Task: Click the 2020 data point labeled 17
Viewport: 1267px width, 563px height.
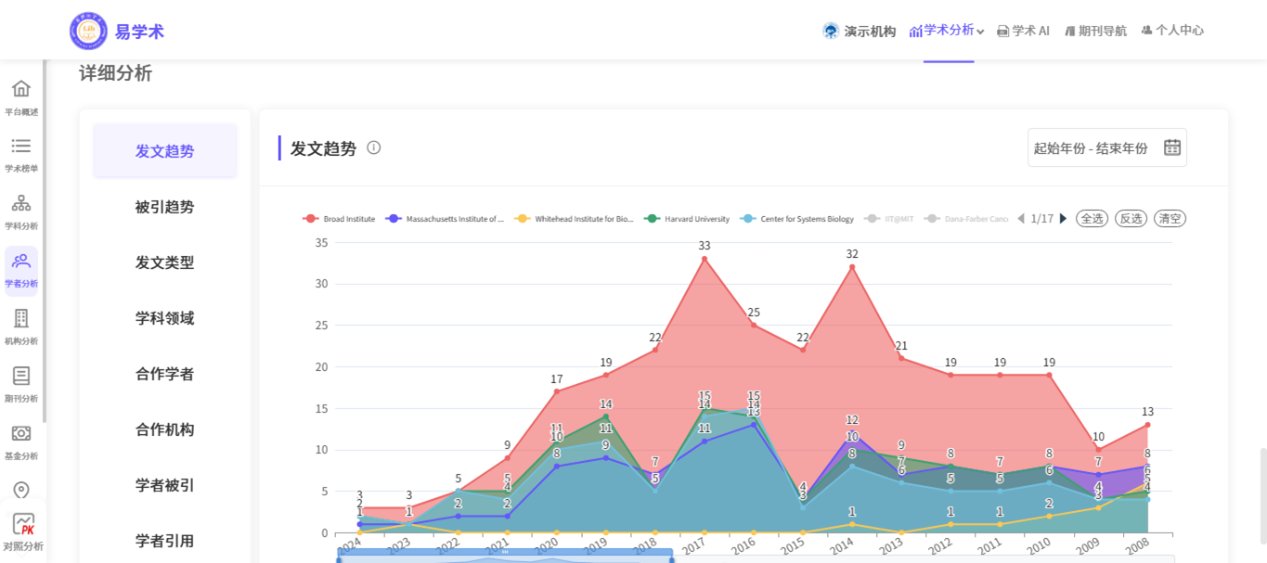Action: [x=556, y=392]
